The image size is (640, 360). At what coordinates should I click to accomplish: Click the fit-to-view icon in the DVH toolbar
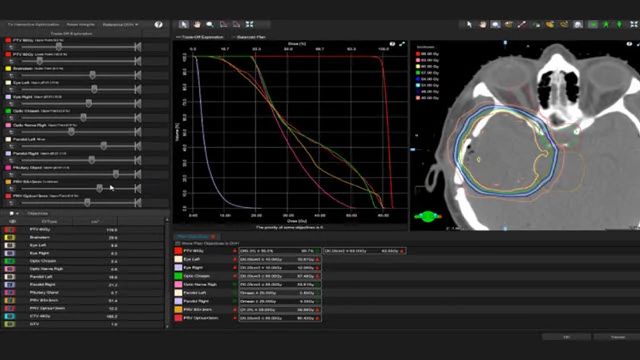[x=249, y=24]
